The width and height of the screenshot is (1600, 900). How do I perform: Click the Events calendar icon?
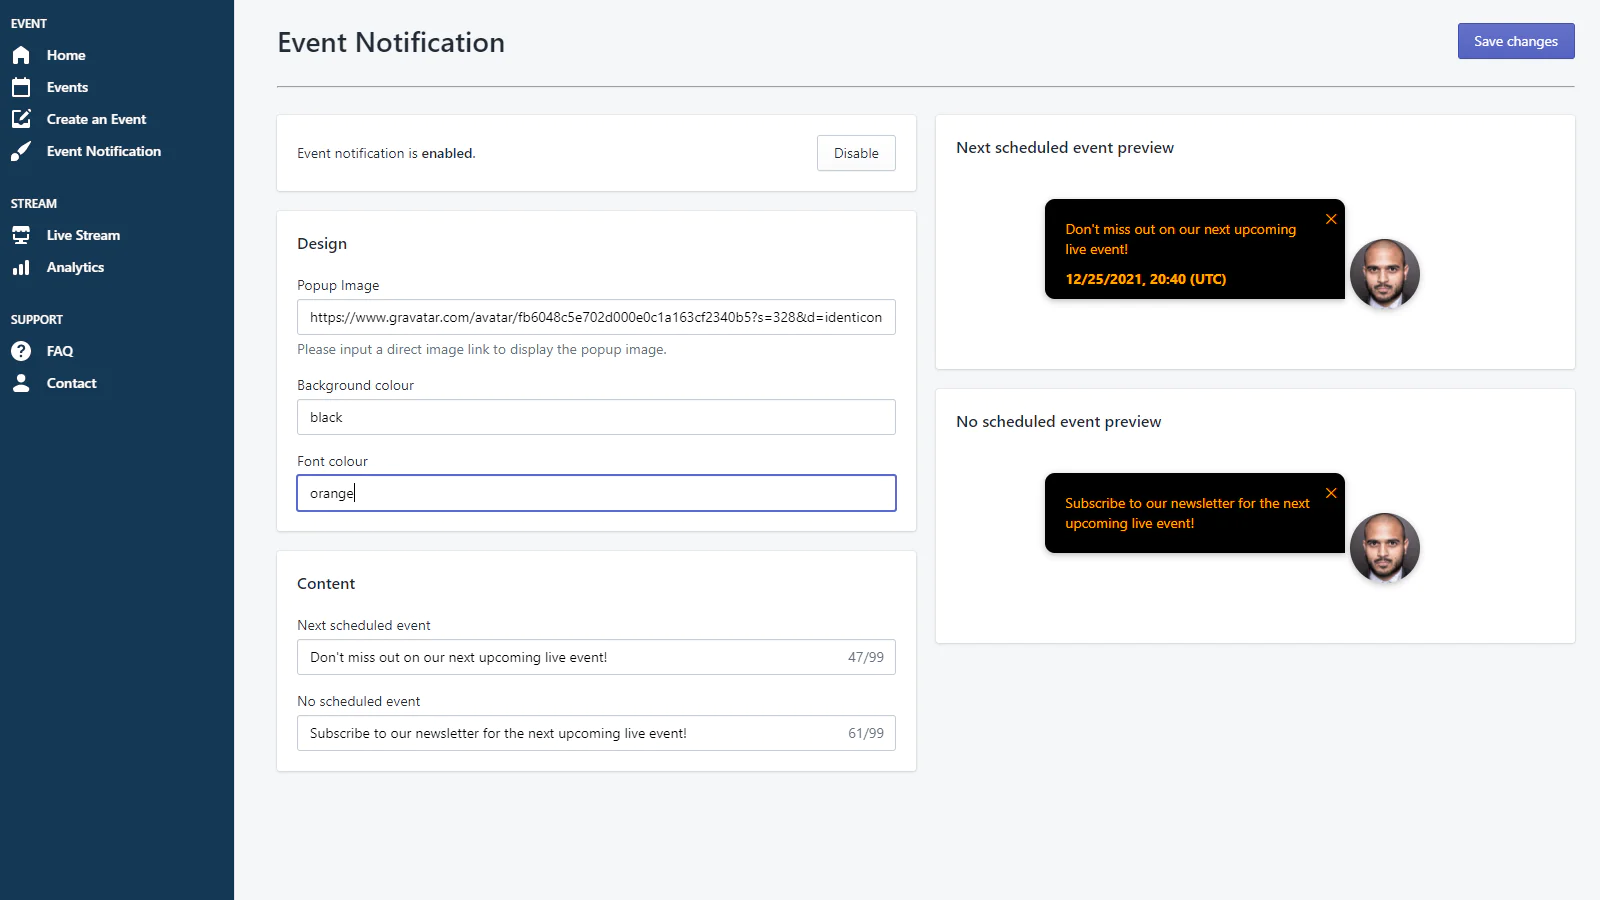(x=21, y=87)
